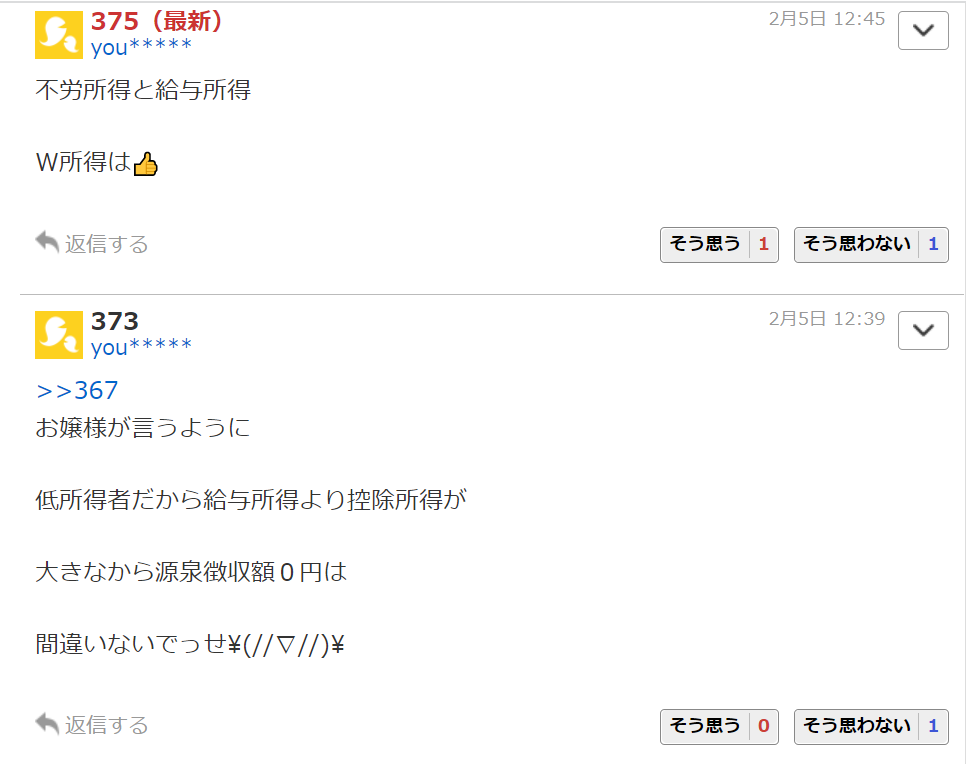This screenshot has width=966, height=764.
Task: Click the reply arrow icon under post 373
Action: tap(47, 724)
